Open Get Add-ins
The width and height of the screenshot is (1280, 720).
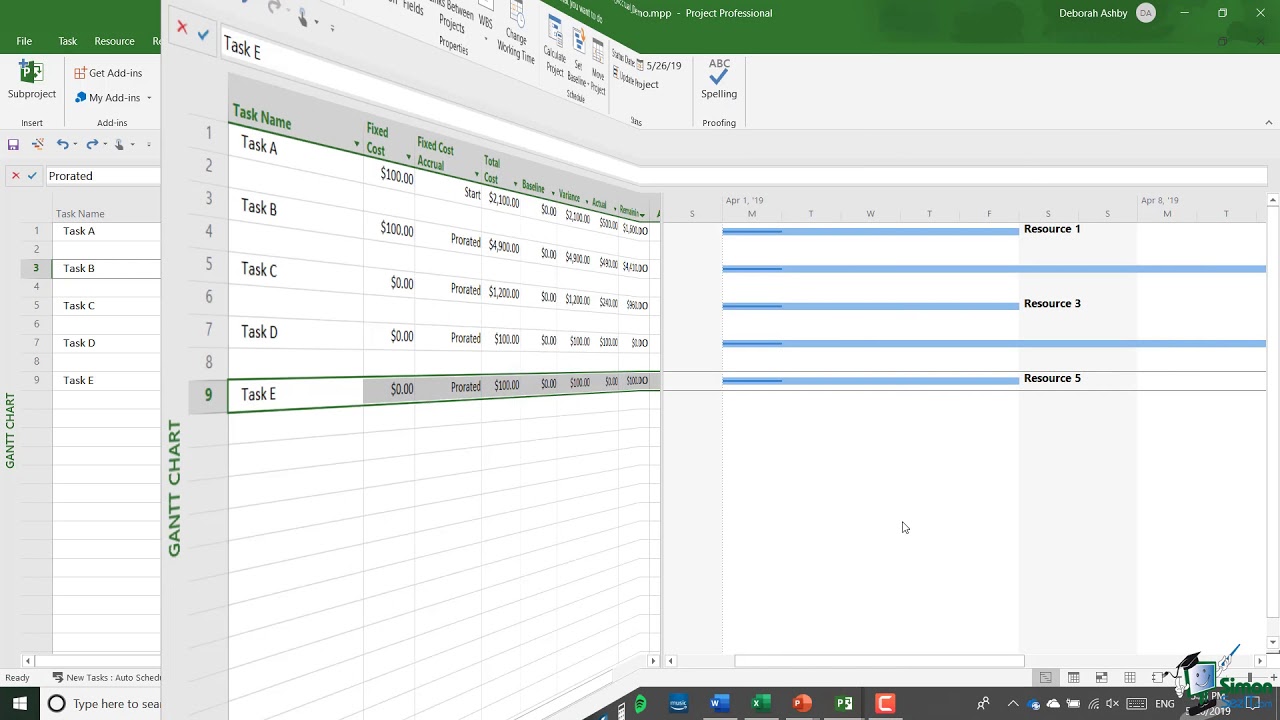click(x=108, y=73)
